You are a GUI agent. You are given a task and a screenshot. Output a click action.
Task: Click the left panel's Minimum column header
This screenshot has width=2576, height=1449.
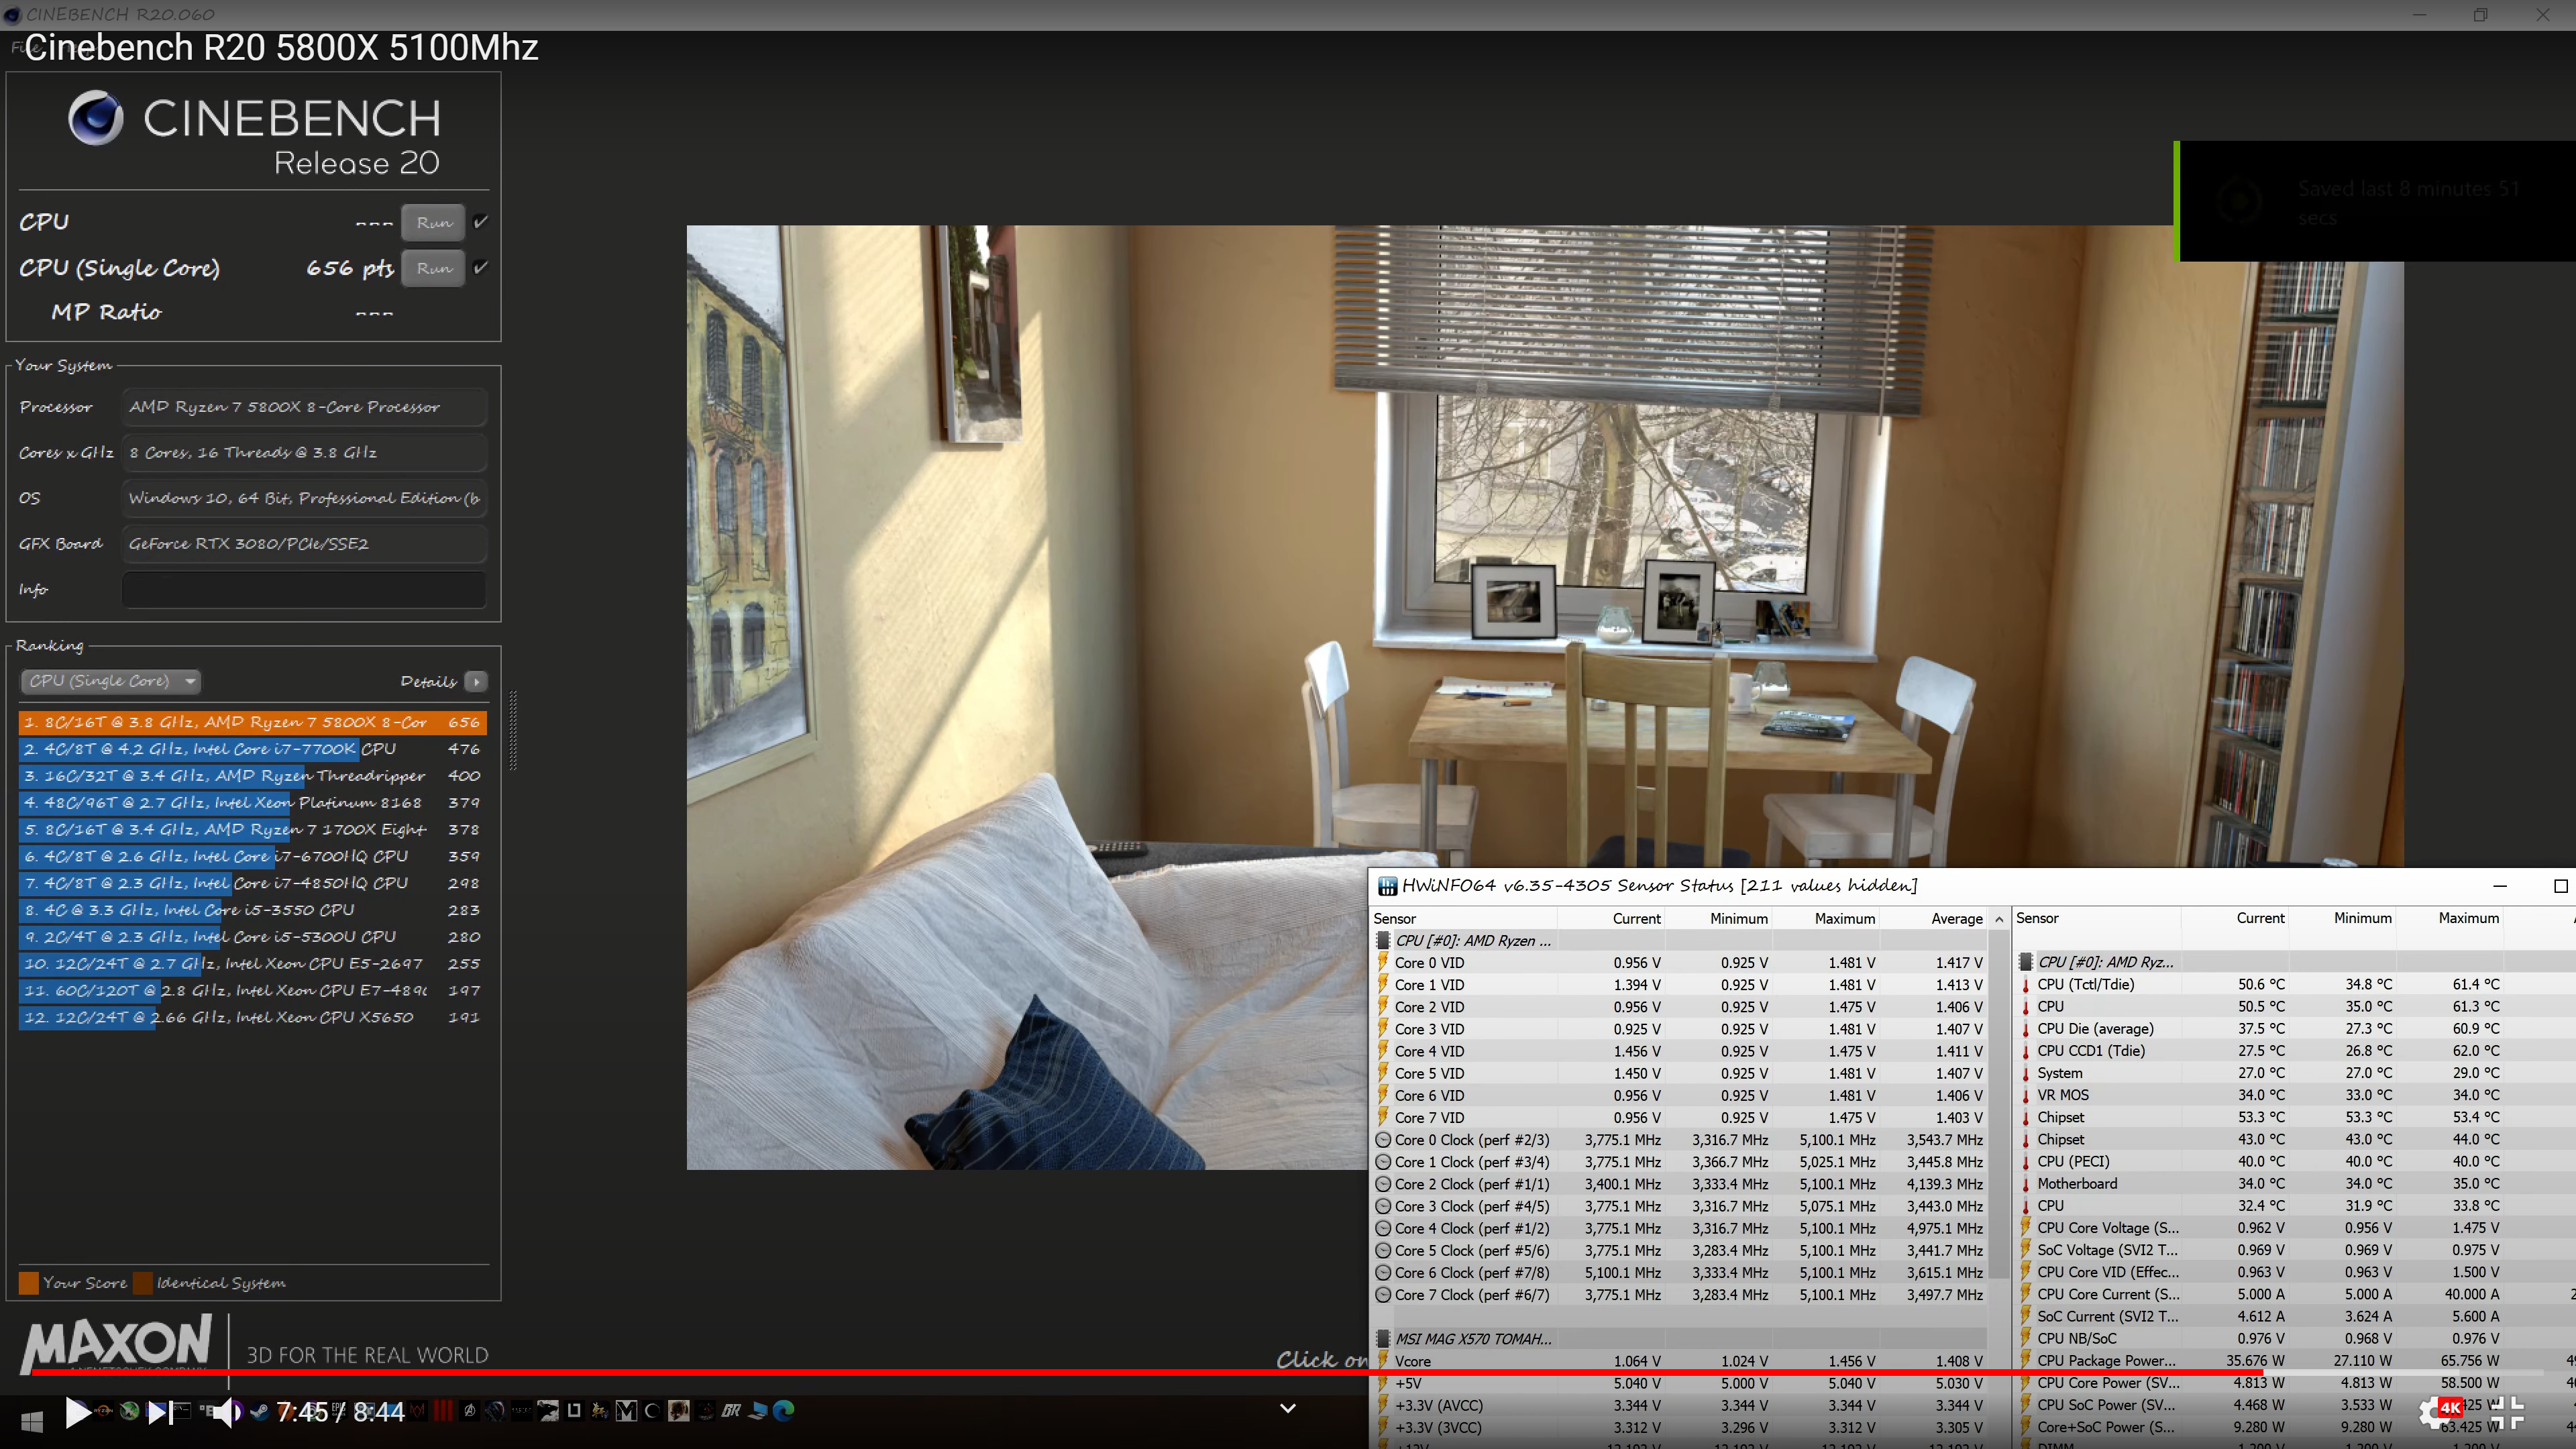1718,919
